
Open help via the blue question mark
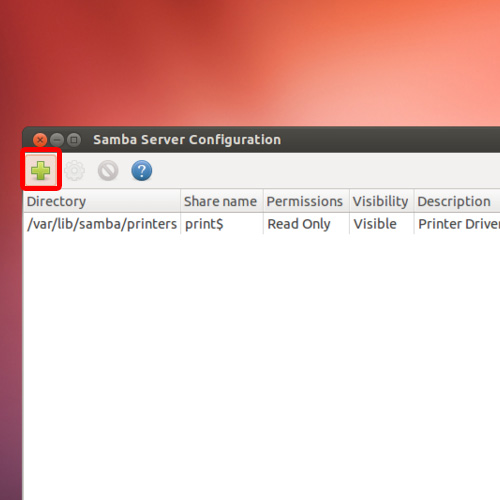(x=142, y=170)
